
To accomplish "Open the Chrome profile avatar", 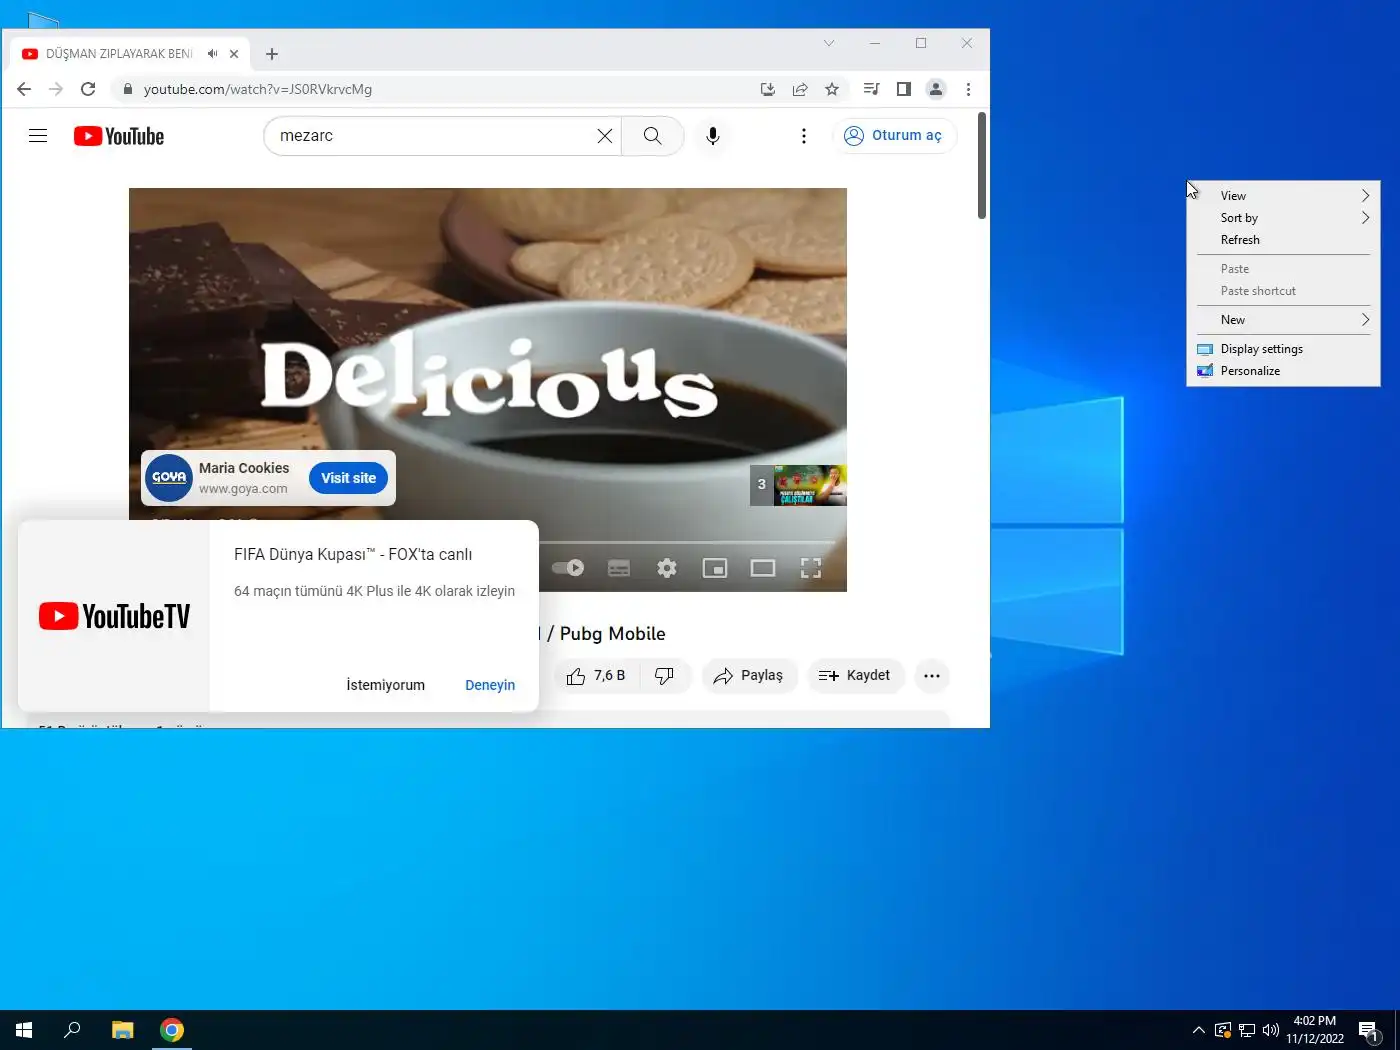I will click(x=936, y=89).
